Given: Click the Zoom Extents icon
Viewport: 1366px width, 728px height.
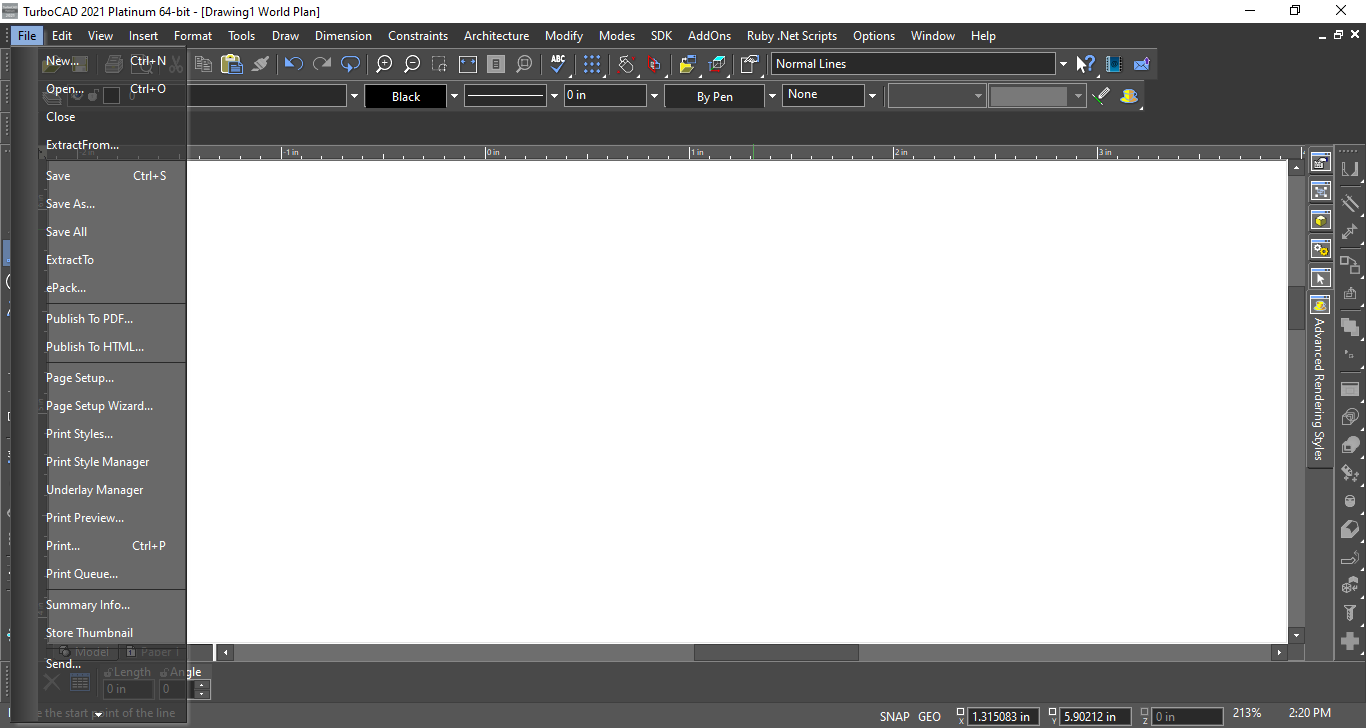Looking at the screenshot, I should [468, 64].
